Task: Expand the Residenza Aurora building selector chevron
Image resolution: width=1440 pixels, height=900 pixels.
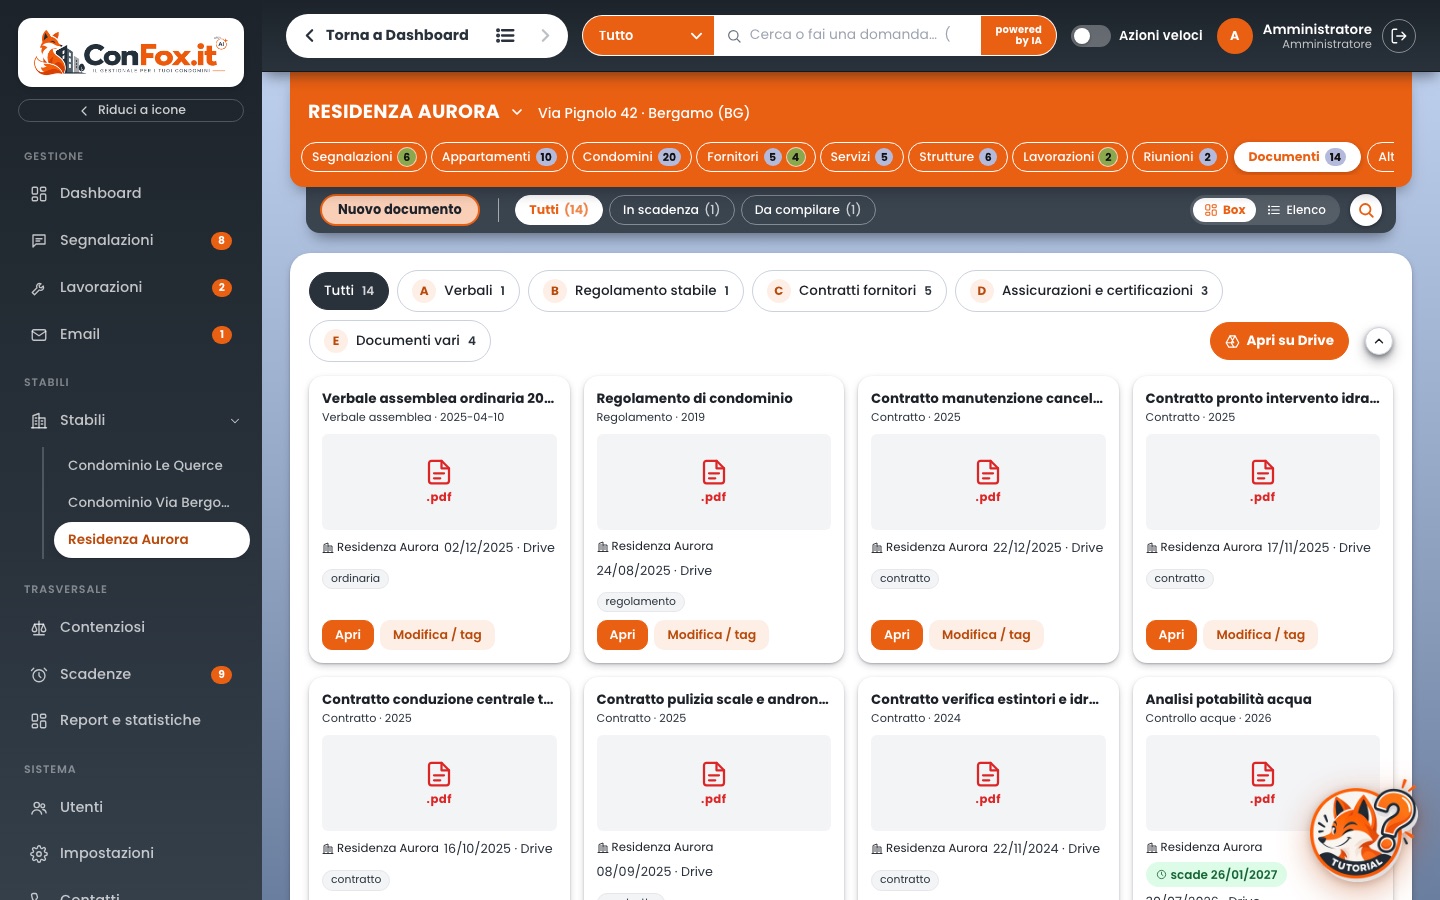Action: (x=517, y=112)
